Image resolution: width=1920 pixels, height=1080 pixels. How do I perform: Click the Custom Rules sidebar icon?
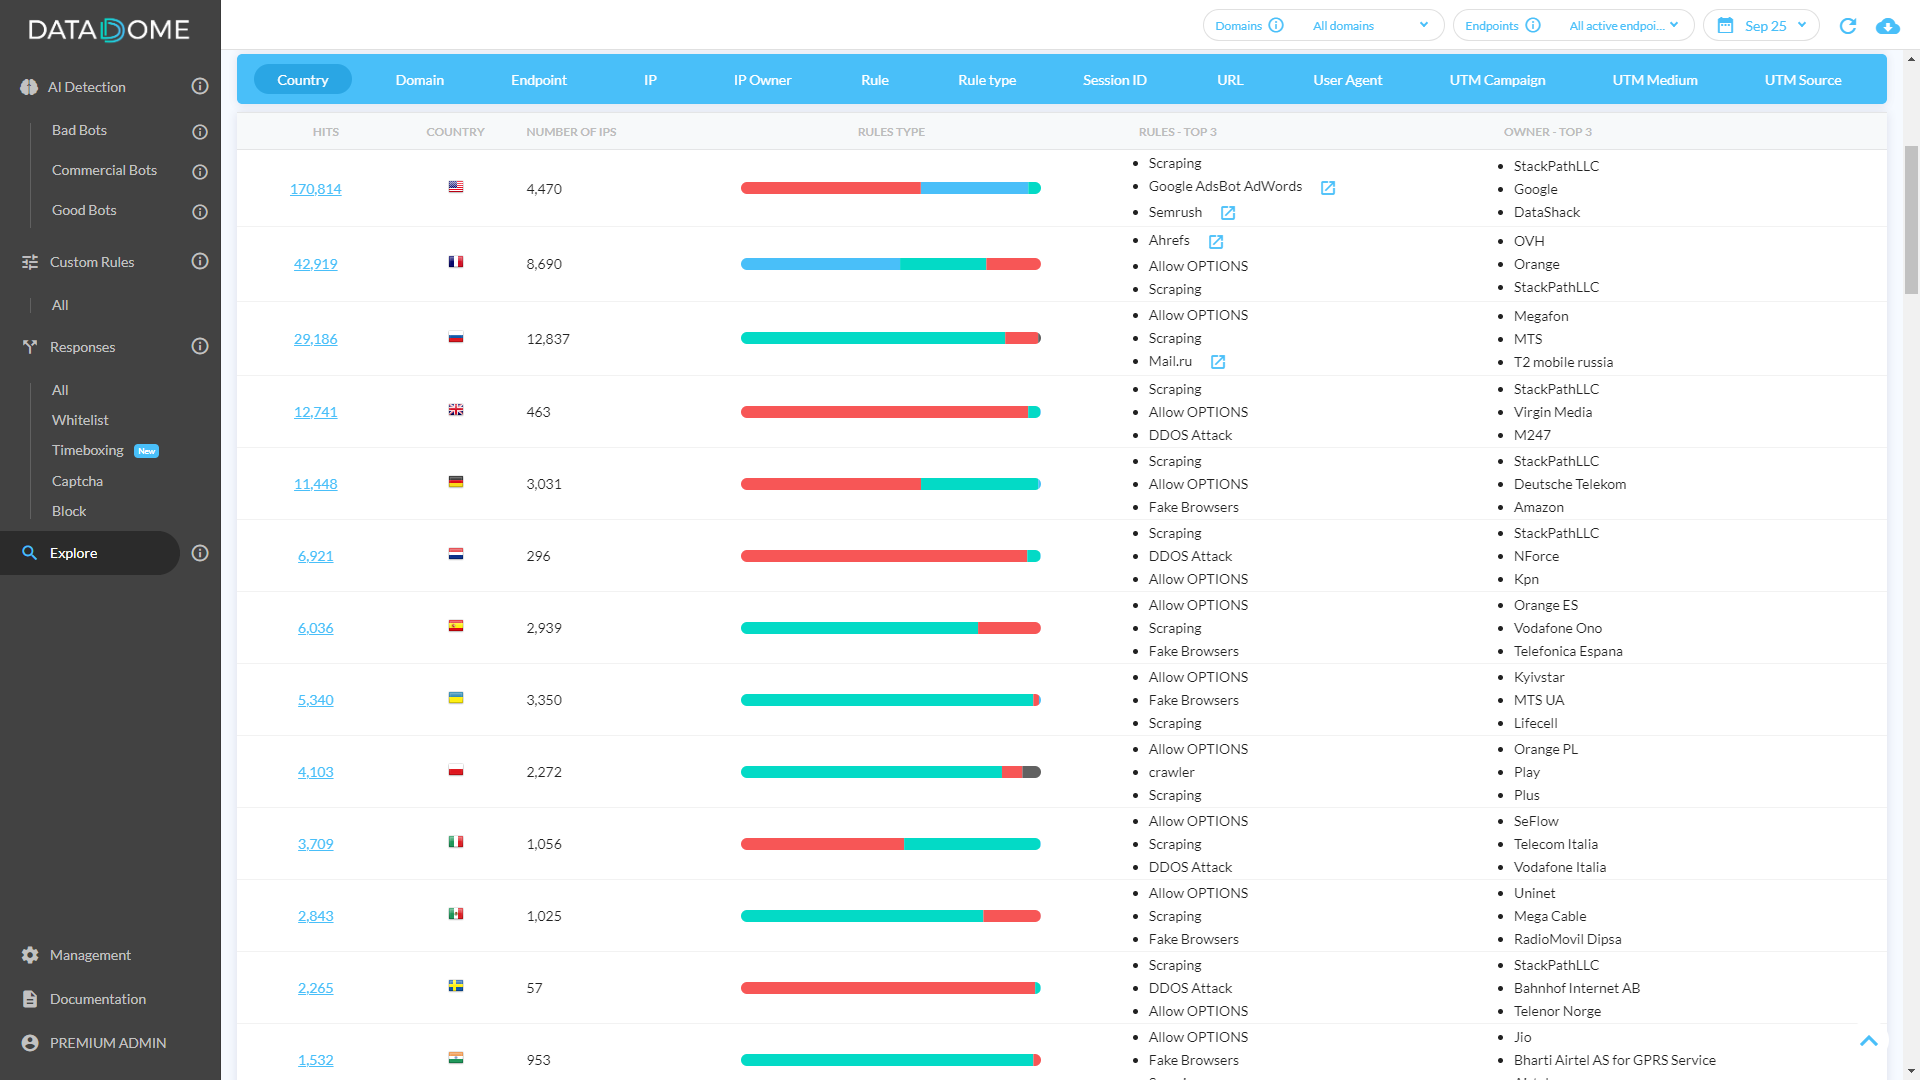[29, 261]
